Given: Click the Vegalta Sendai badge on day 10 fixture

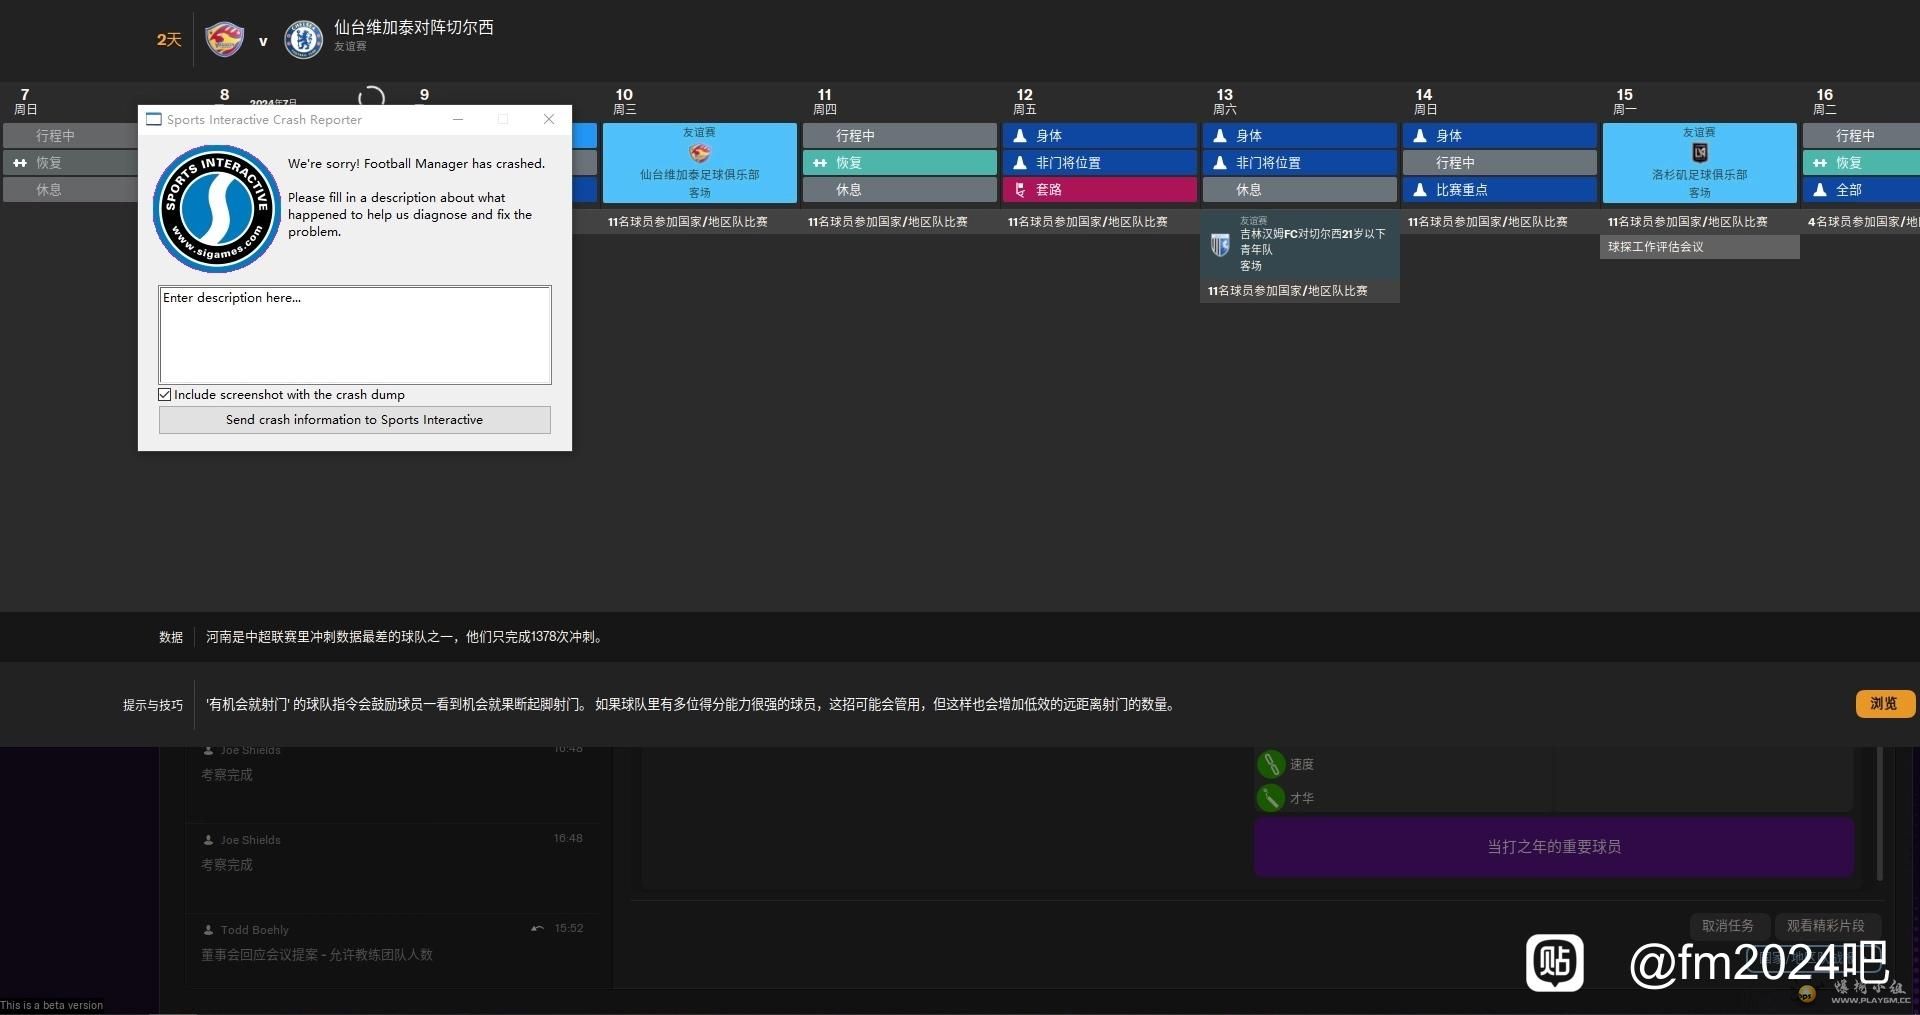Looking at the screenshot, I should (x=699, y=153).
